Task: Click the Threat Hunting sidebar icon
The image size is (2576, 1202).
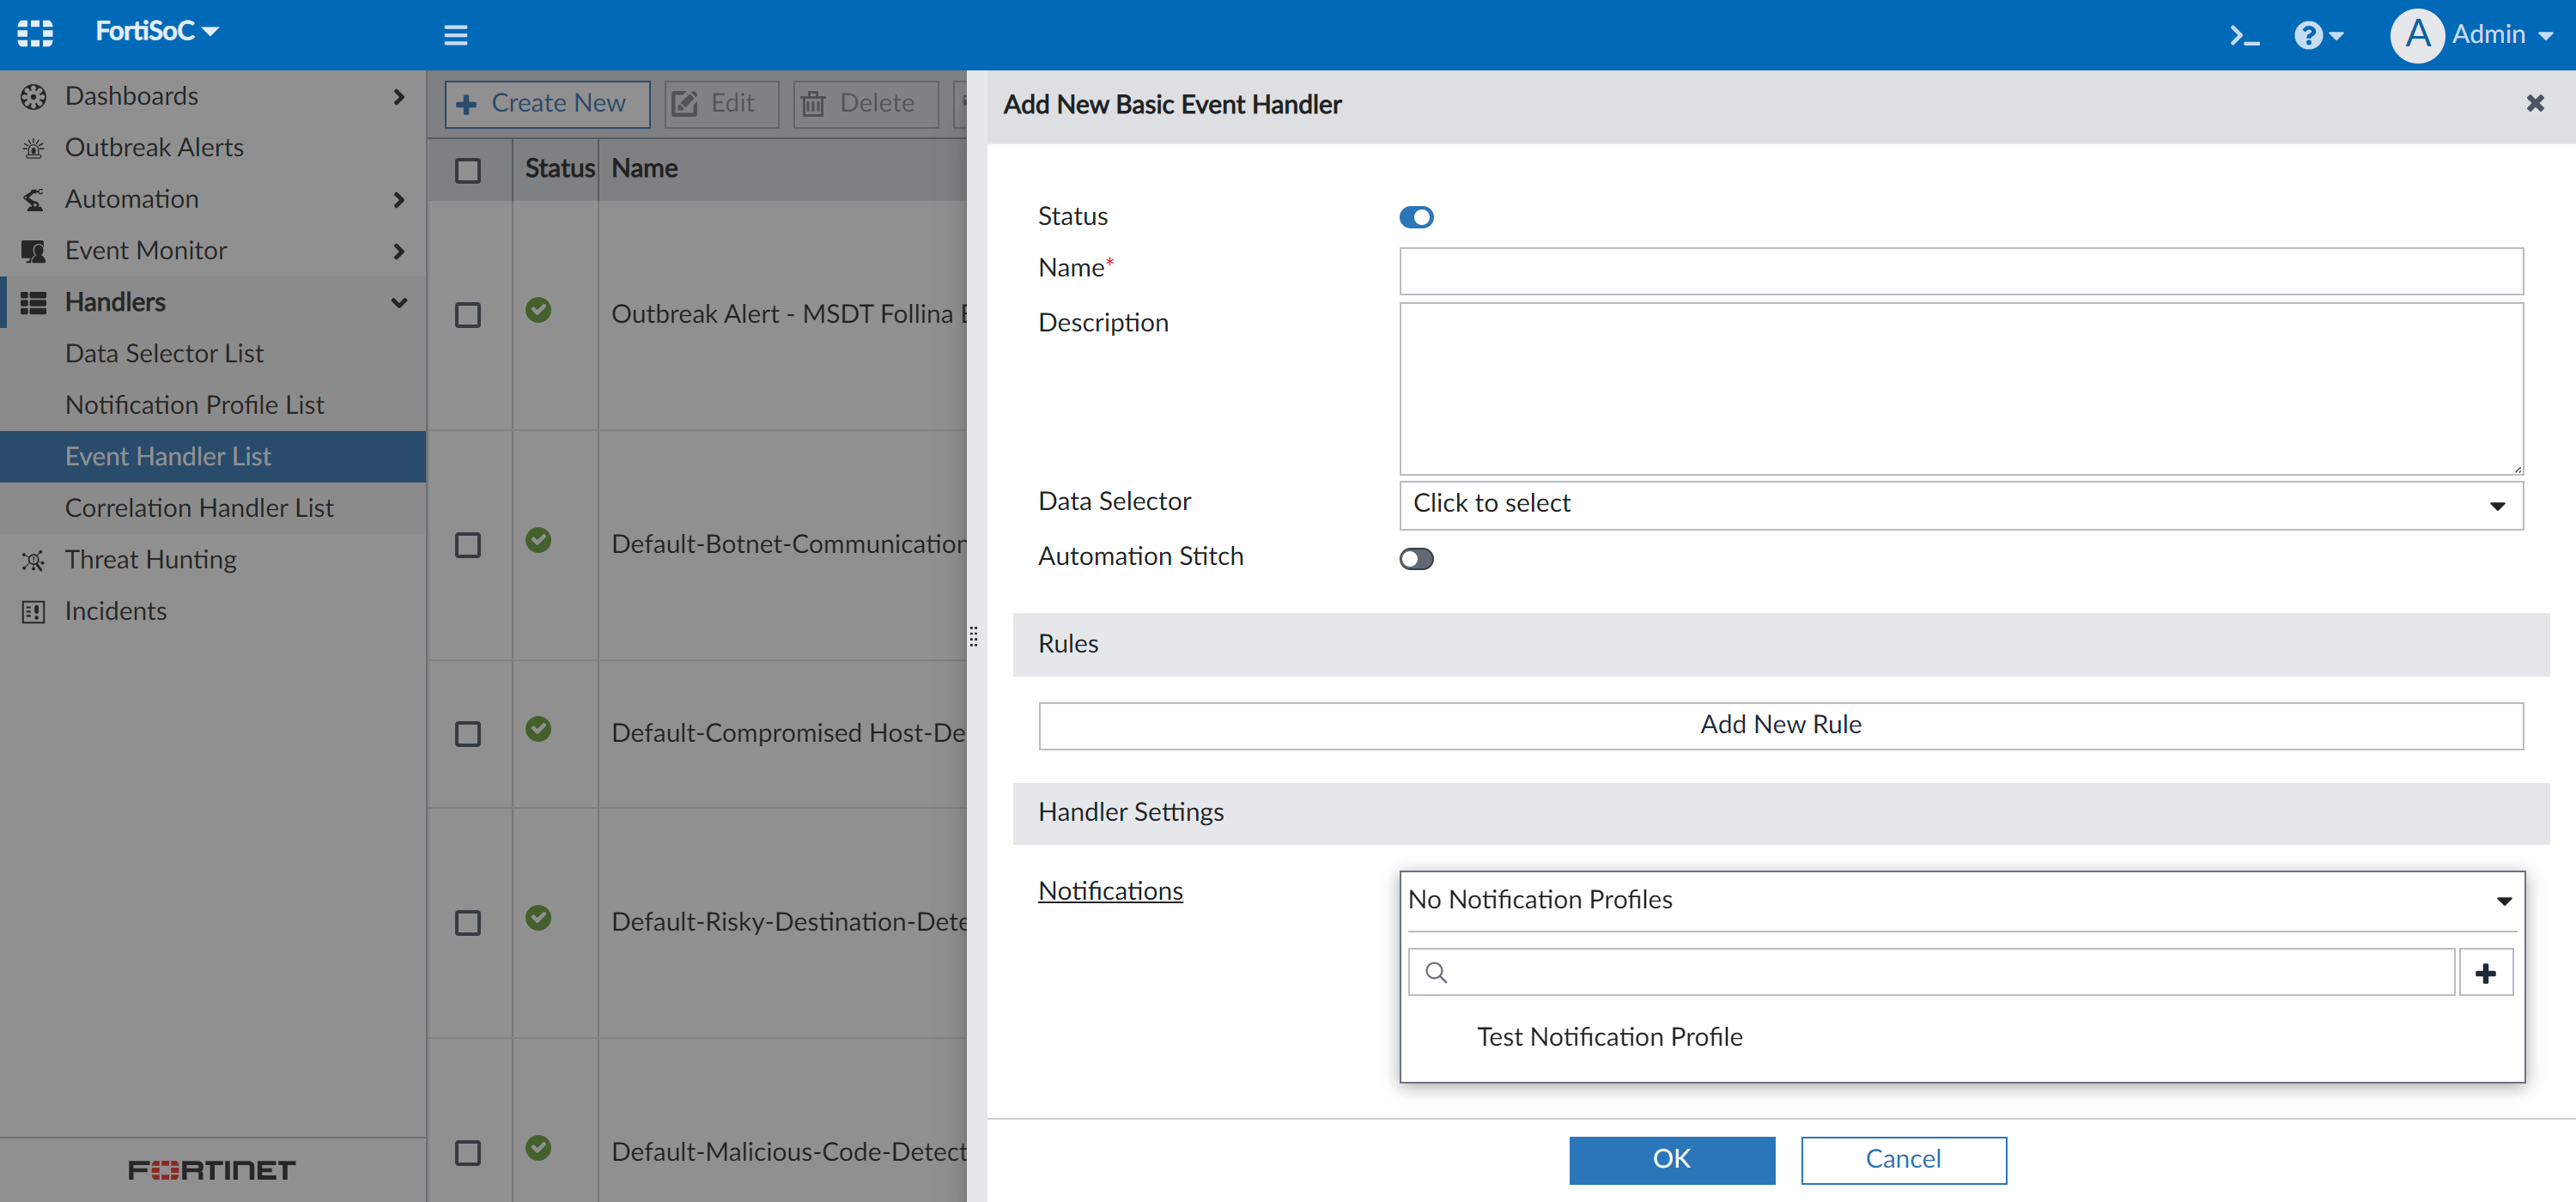Action: [x=33, y=560]
